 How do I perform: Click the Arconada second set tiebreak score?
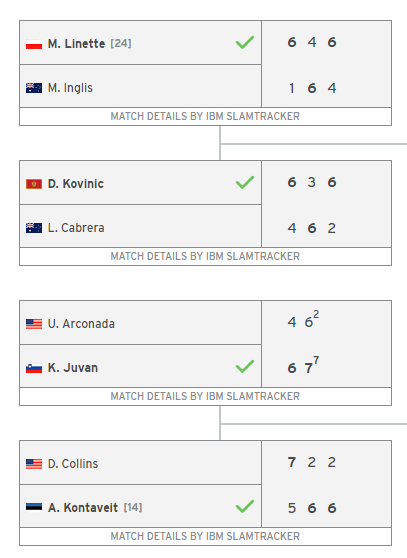pos(316,314)
